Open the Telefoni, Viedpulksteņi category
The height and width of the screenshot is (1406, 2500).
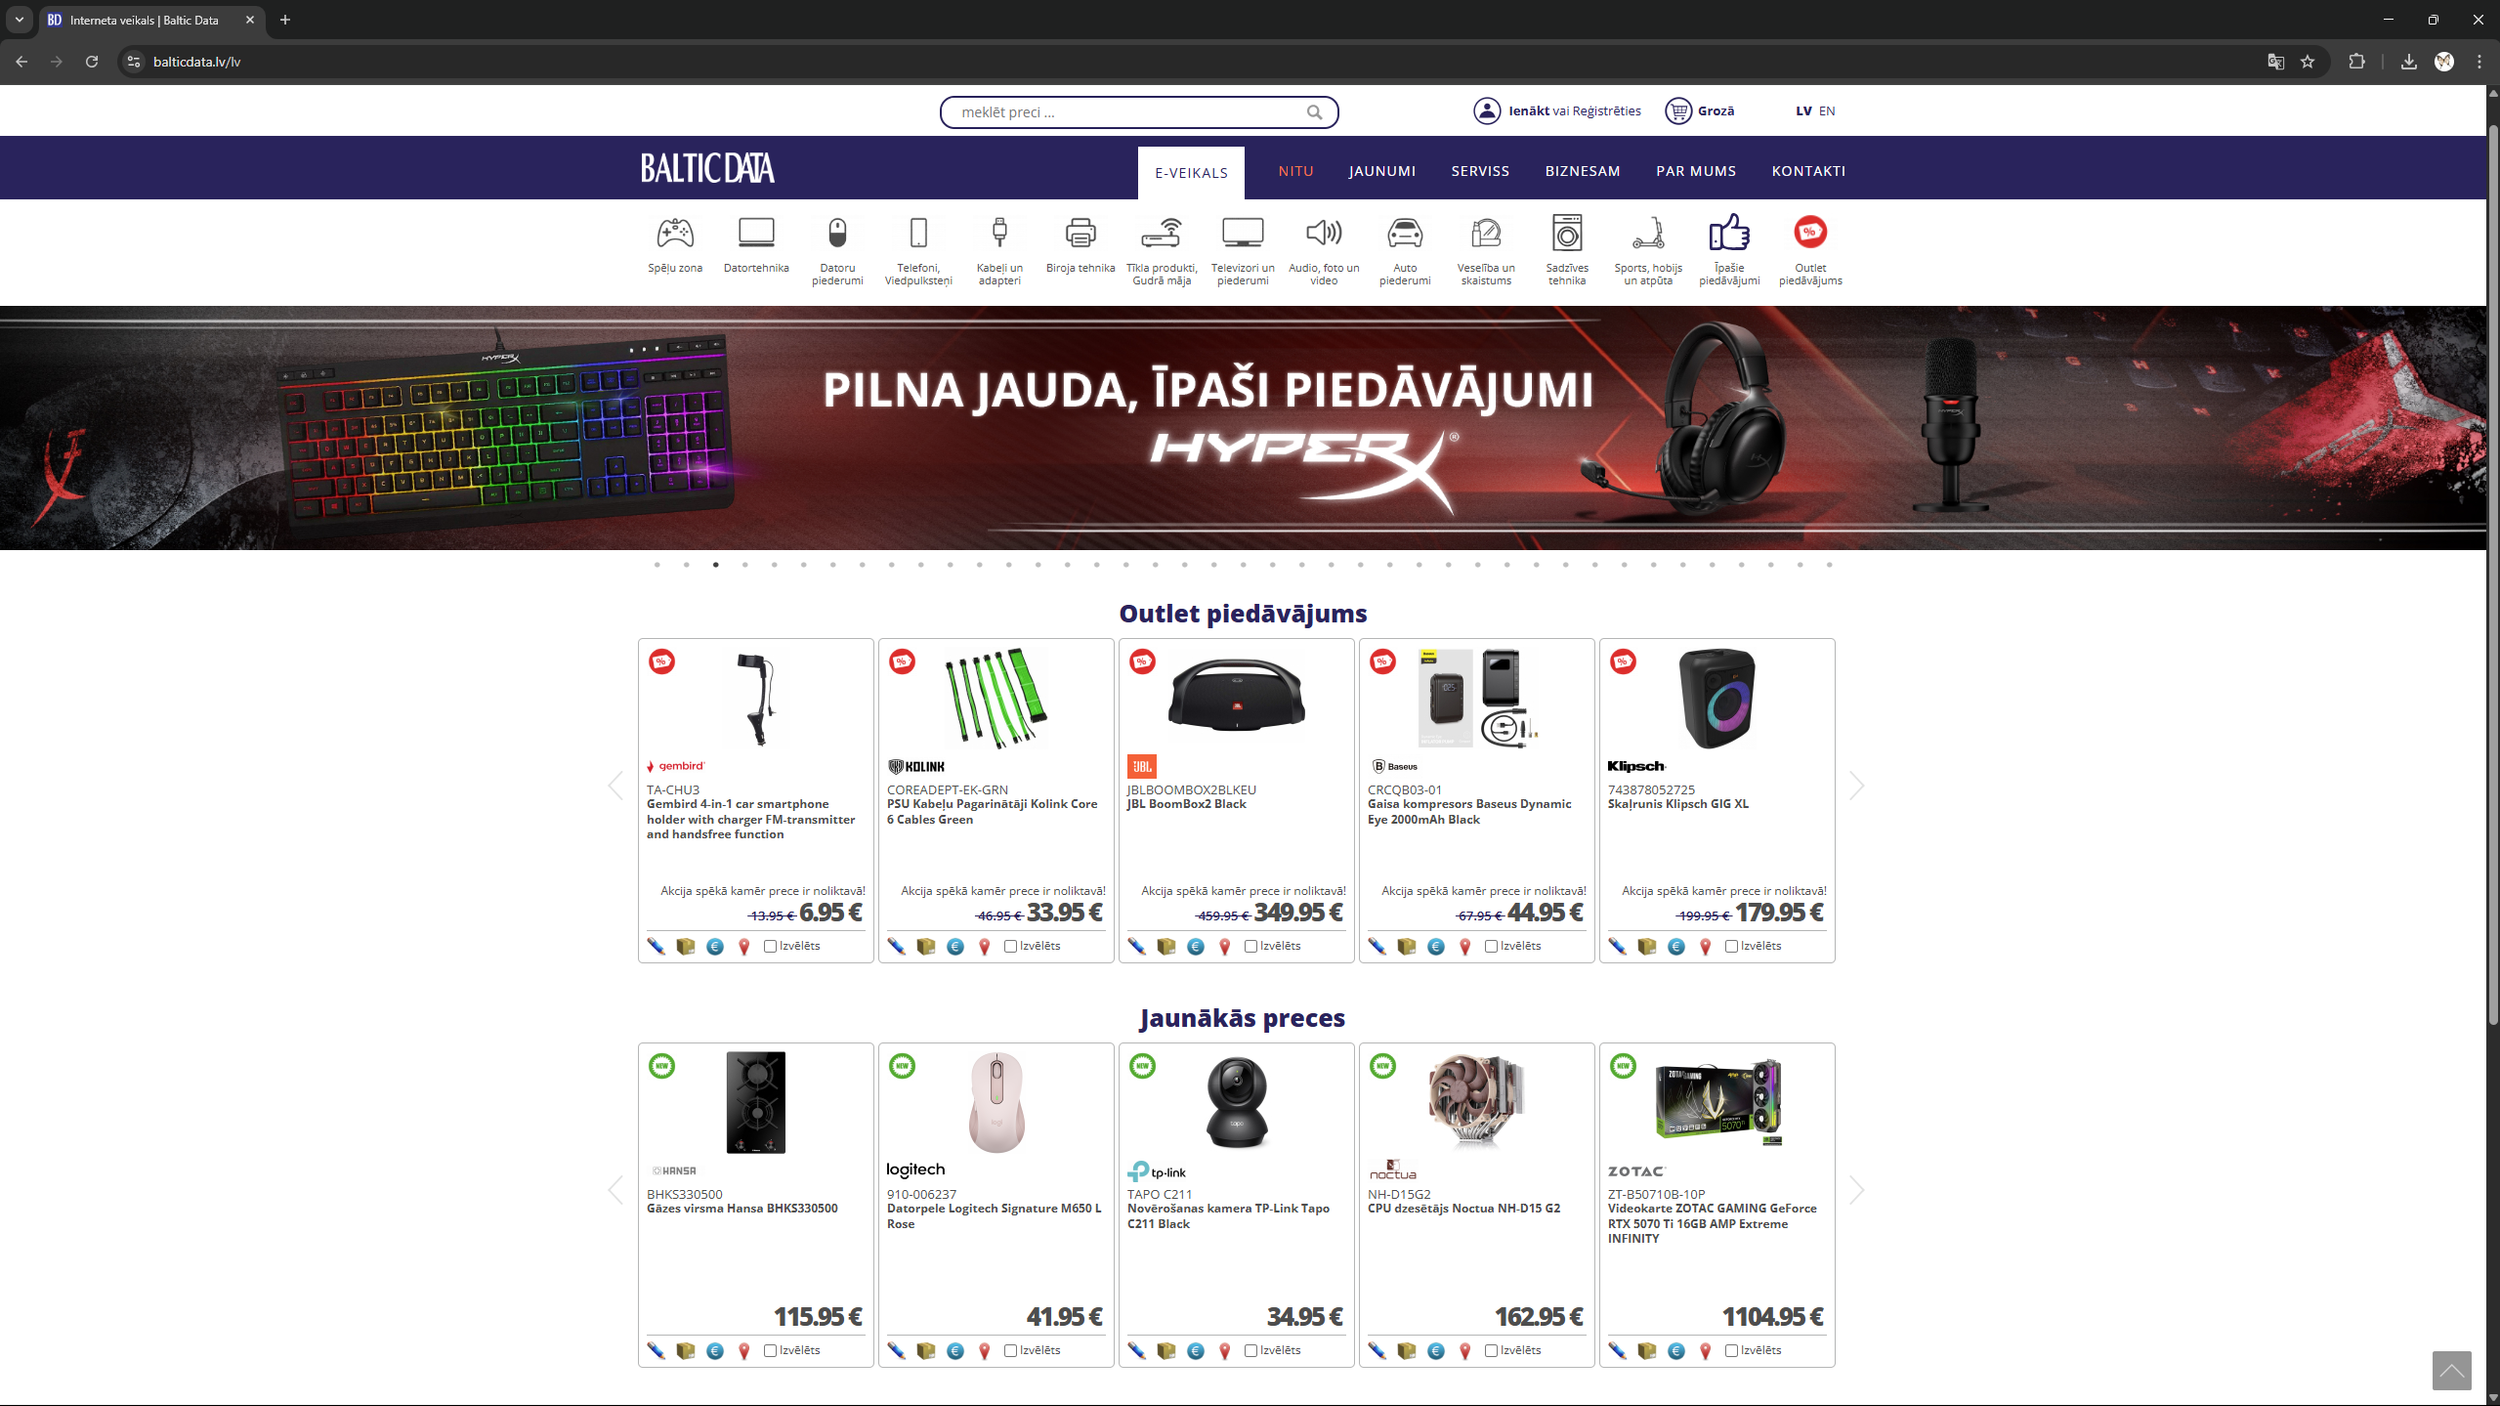[x=918, y=250]
